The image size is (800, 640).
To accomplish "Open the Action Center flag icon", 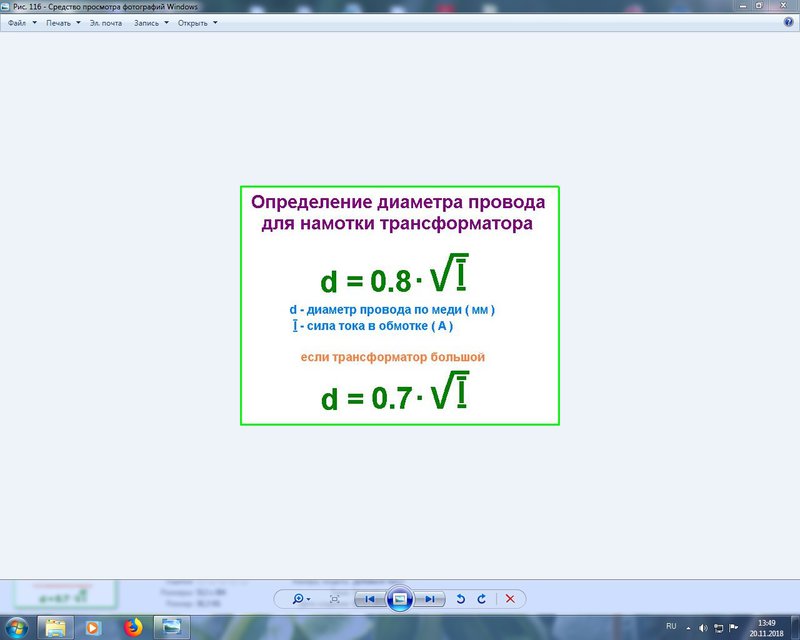I will click(x=734, y=628).
